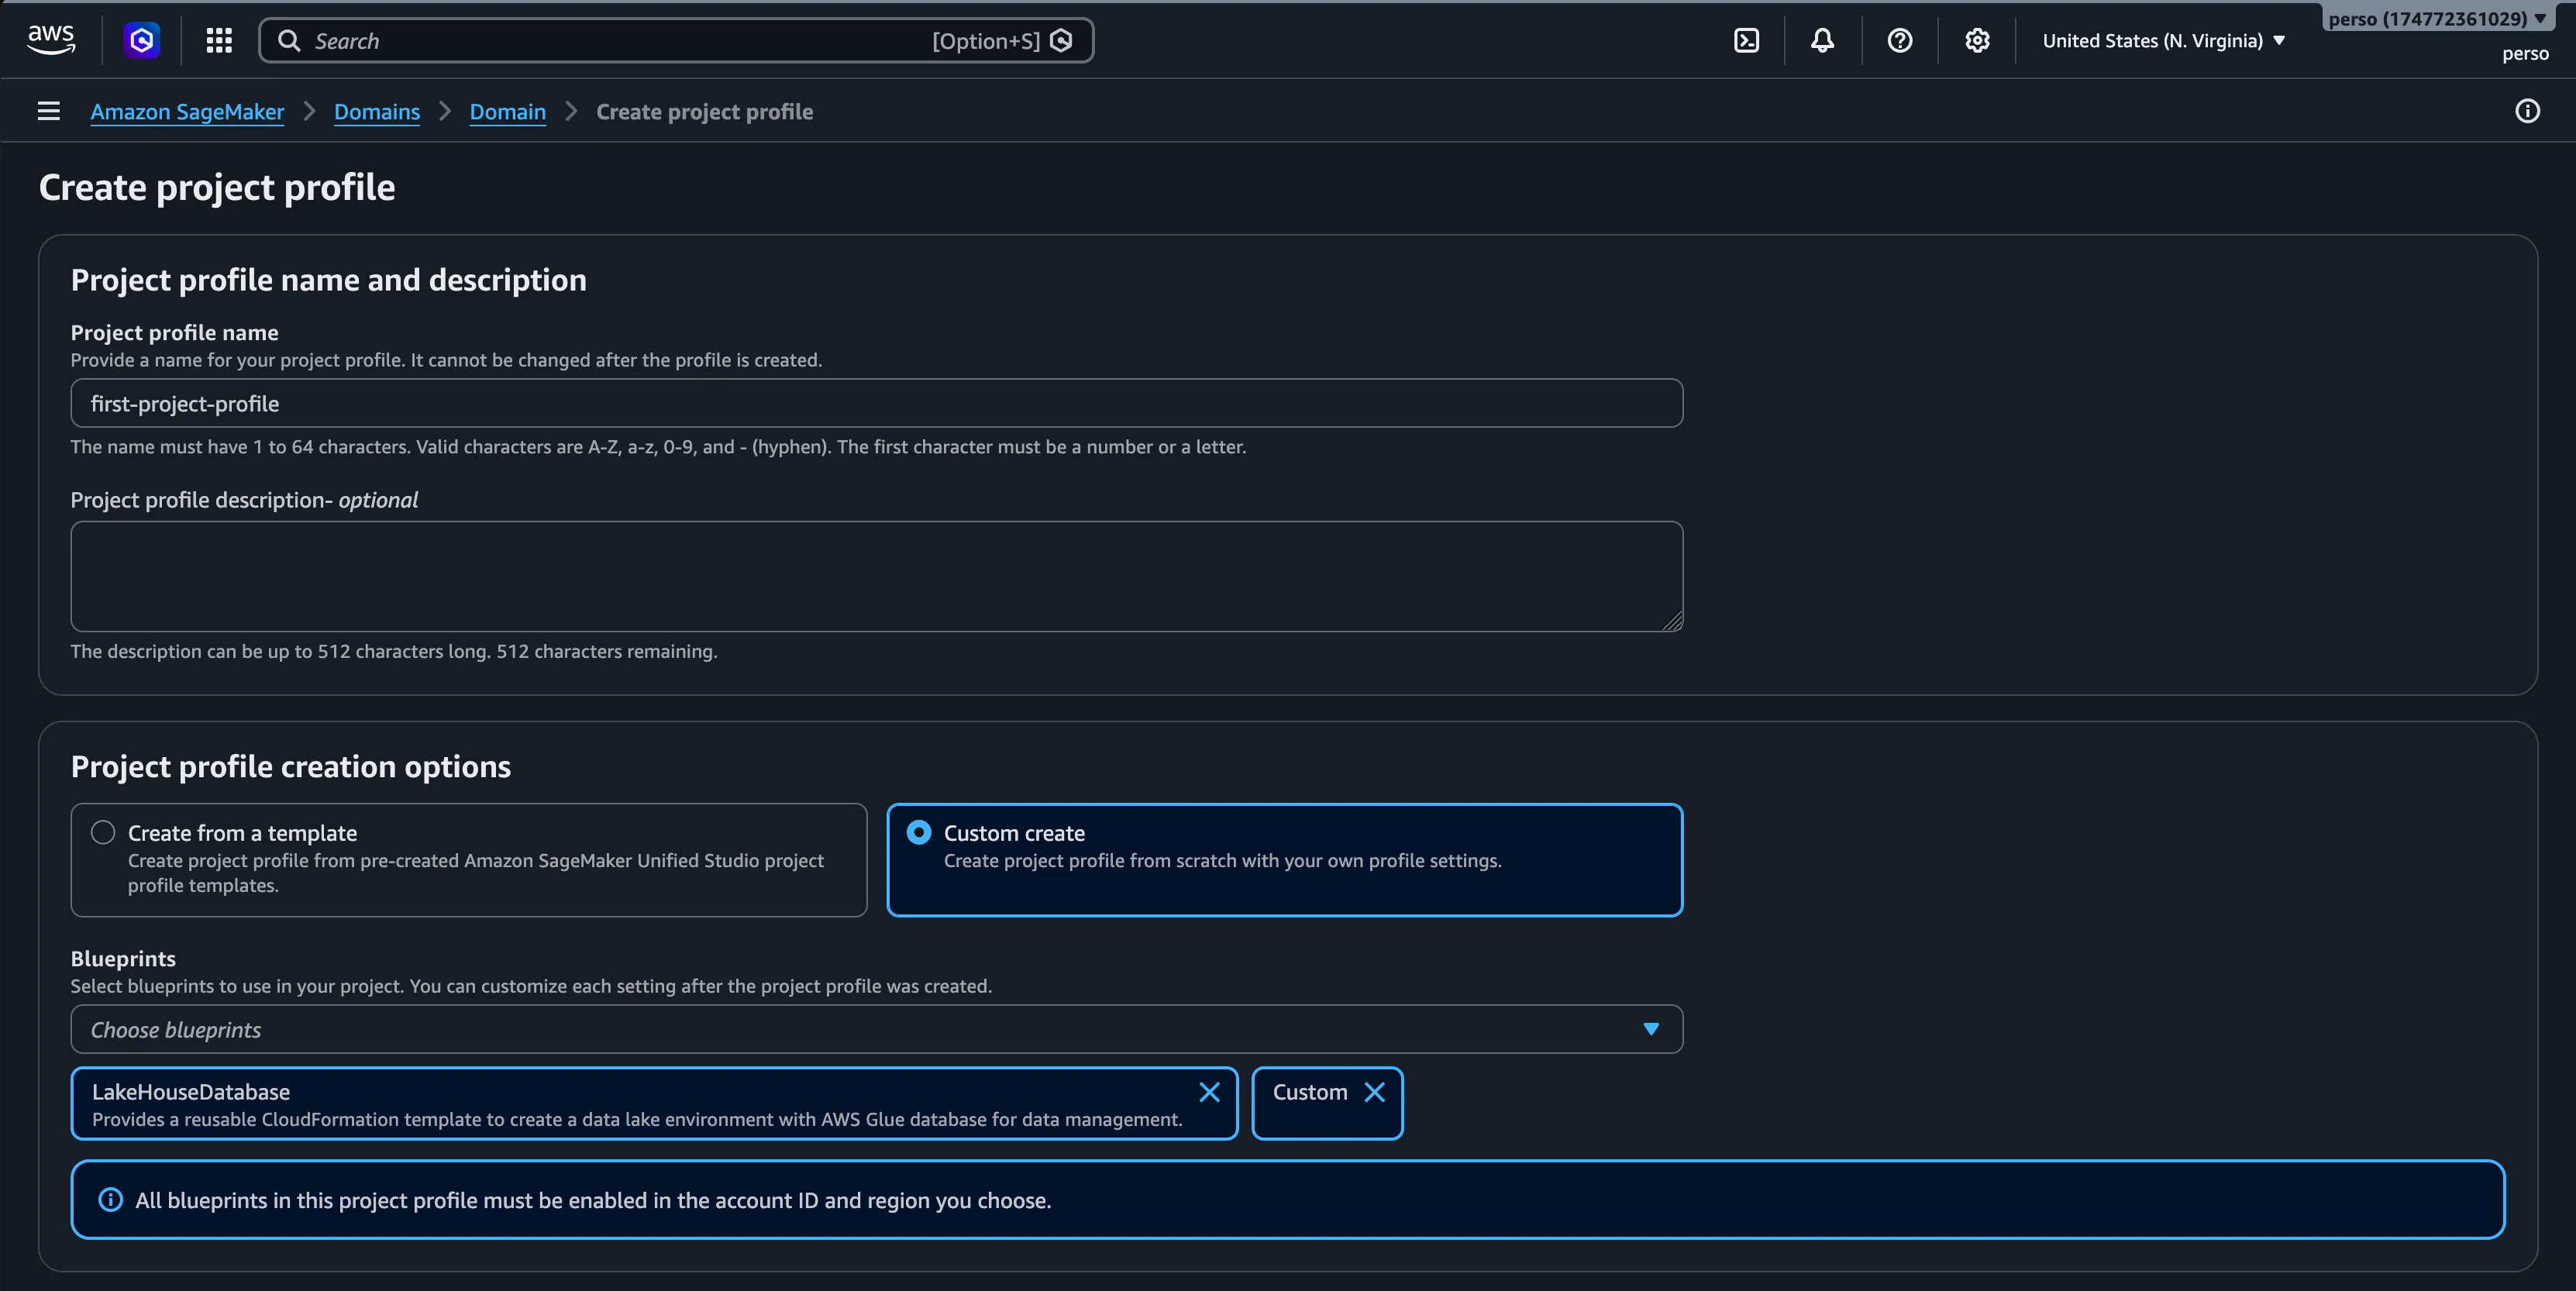Remove the LakeHouseDatabase blueprint
The height and width of the screenshot is (1291, 2576).
1209,1092
